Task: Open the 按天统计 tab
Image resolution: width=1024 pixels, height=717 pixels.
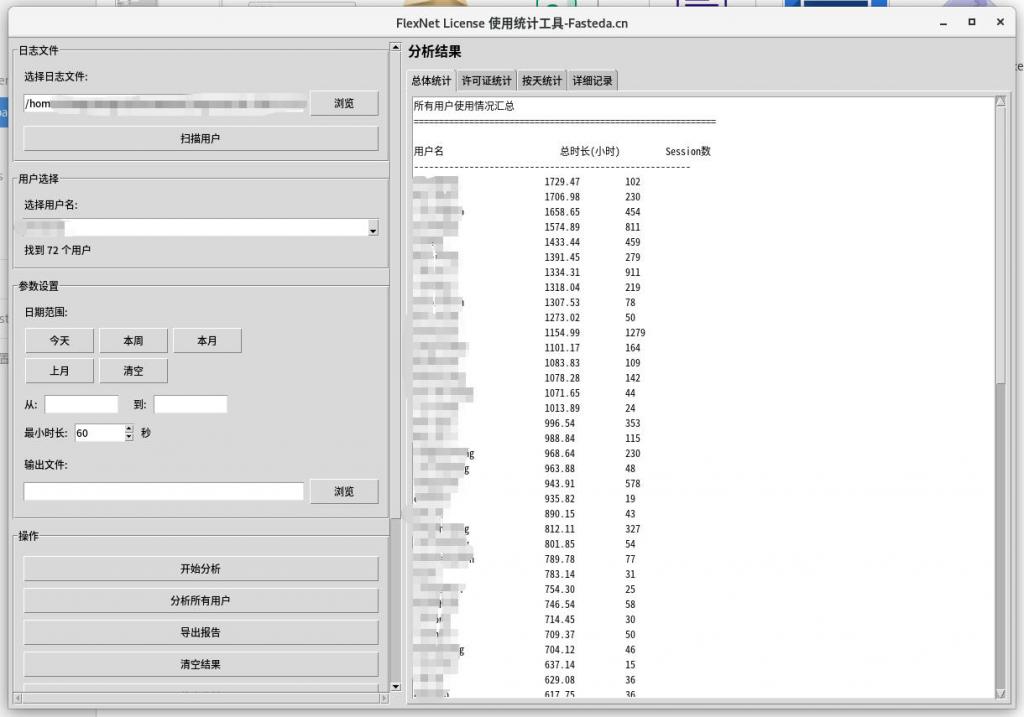Action: 542,80
